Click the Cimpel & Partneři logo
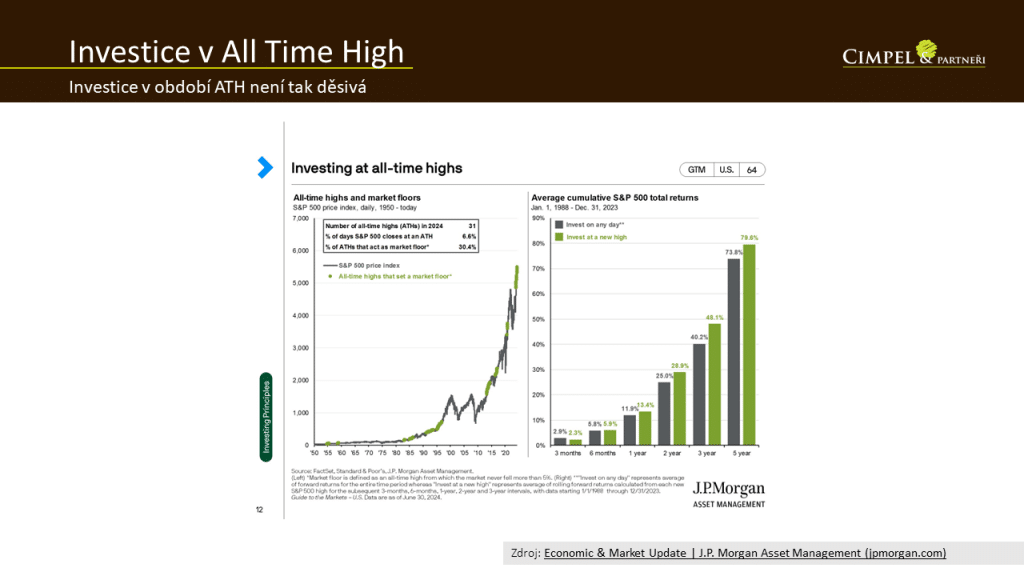This screenshot has width=1024, height=576. (x=914, y=56)
